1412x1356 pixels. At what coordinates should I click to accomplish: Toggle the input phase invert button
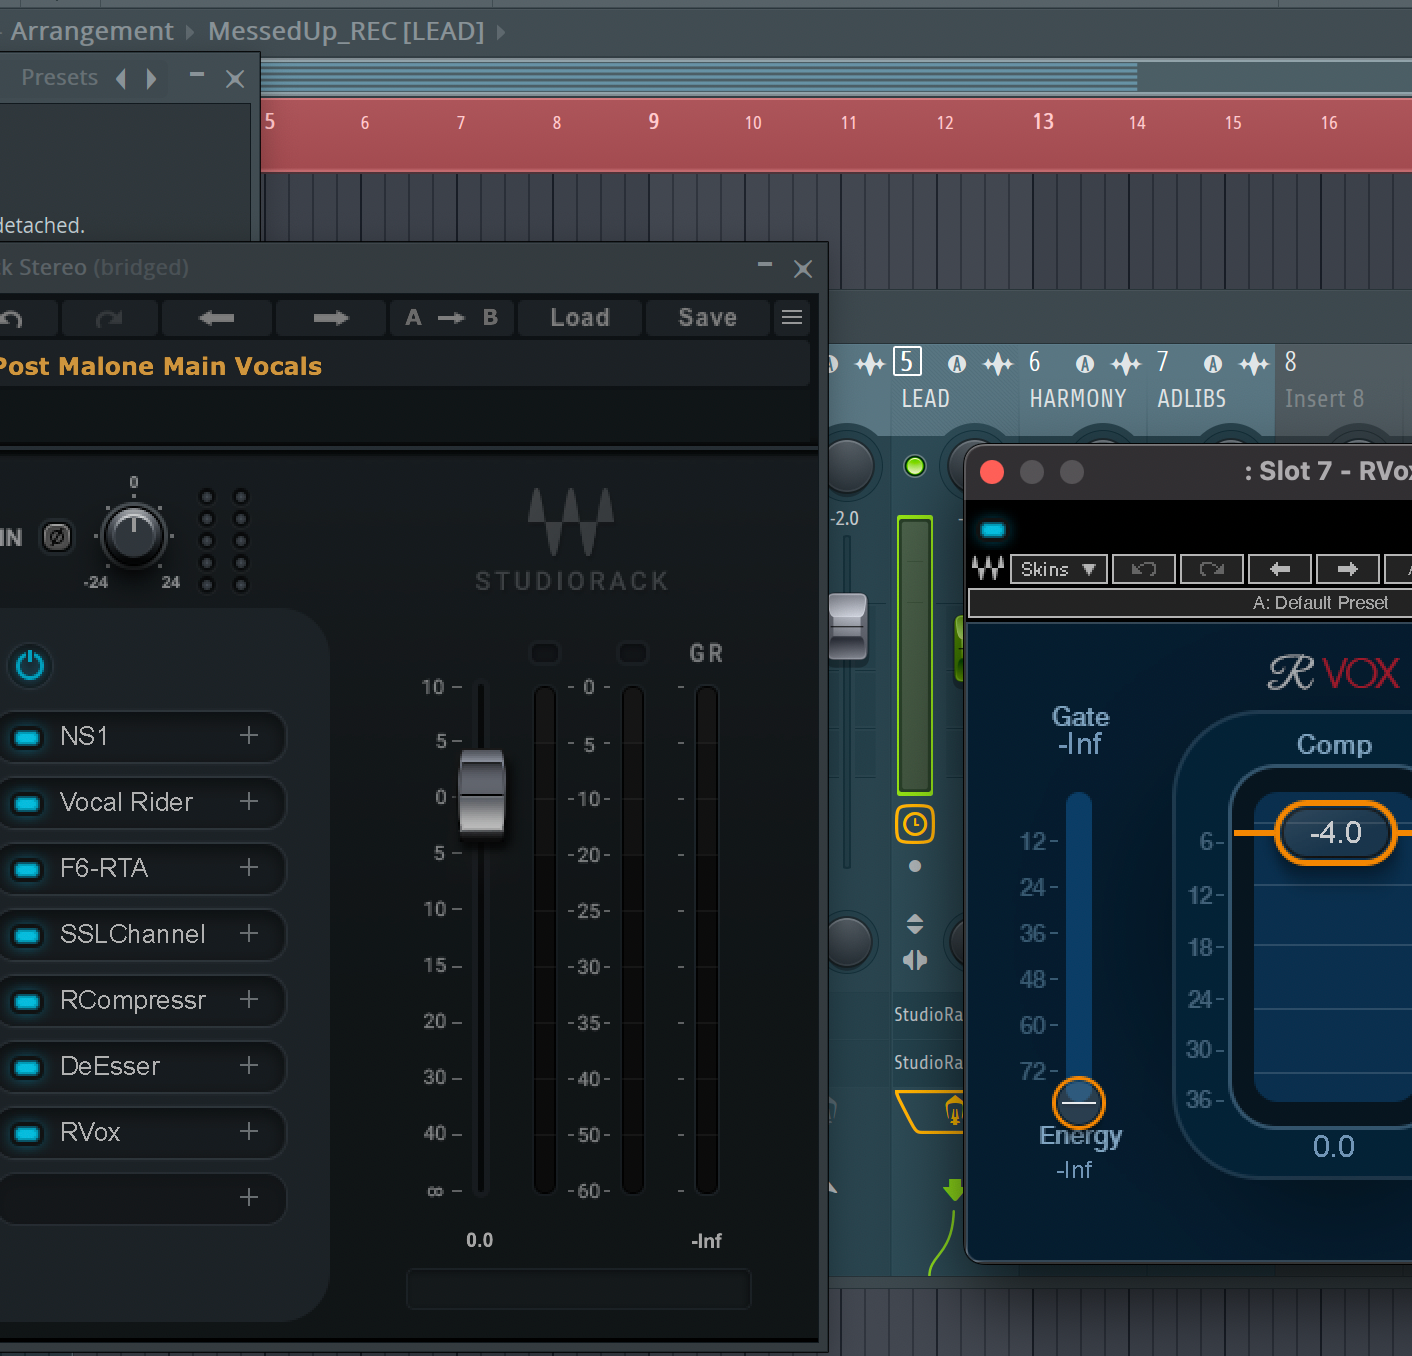tap(57, 537)
